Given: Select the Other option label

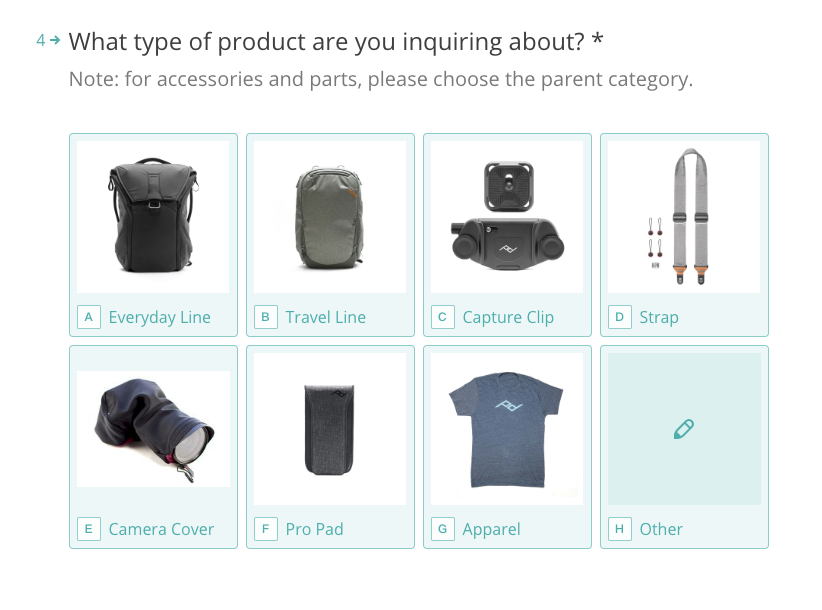Looking at the screenshot, I should click(x=661, y=529).
